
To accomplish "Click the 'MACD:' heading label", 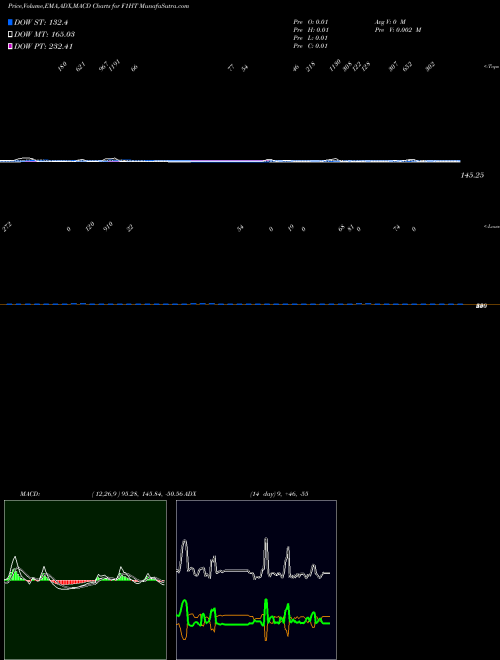I will coord(30,494).
